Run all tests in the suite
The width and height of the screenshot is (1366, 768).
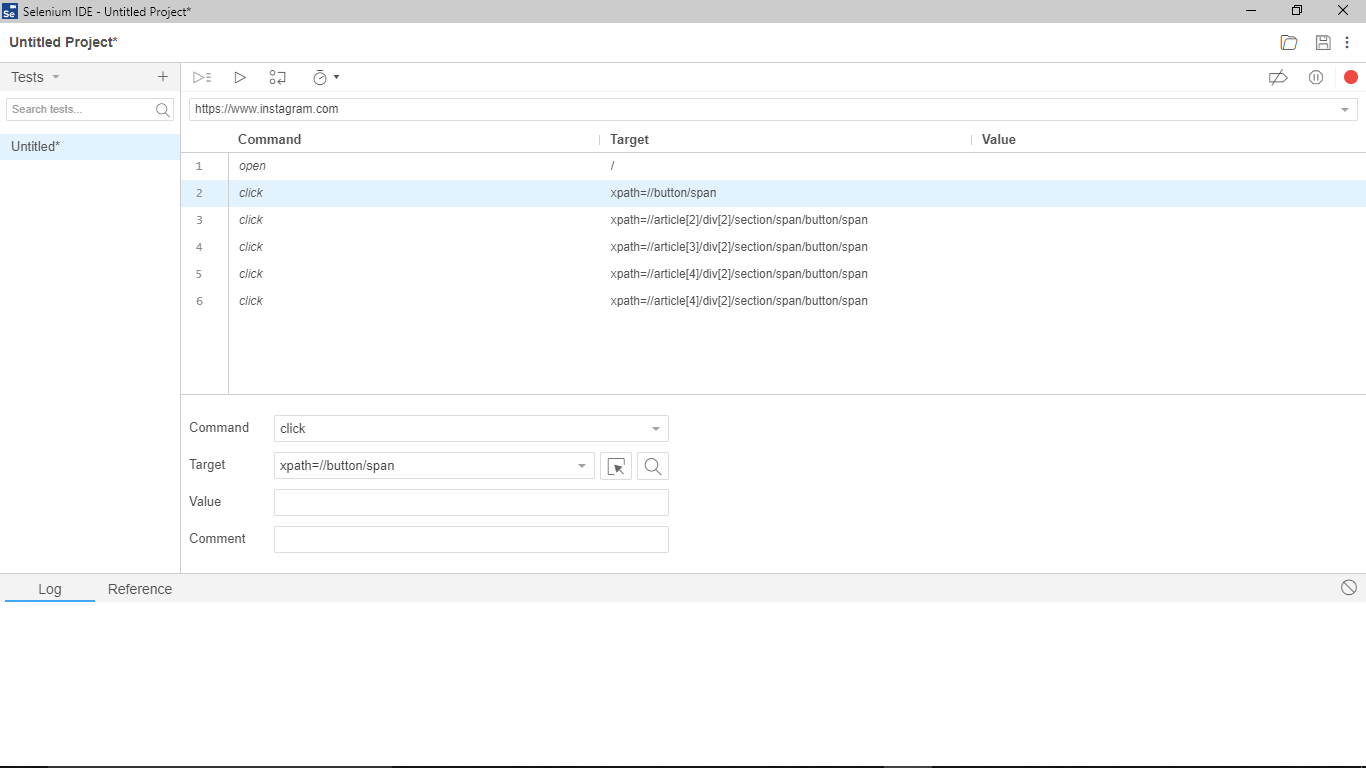tap(202, 77)
